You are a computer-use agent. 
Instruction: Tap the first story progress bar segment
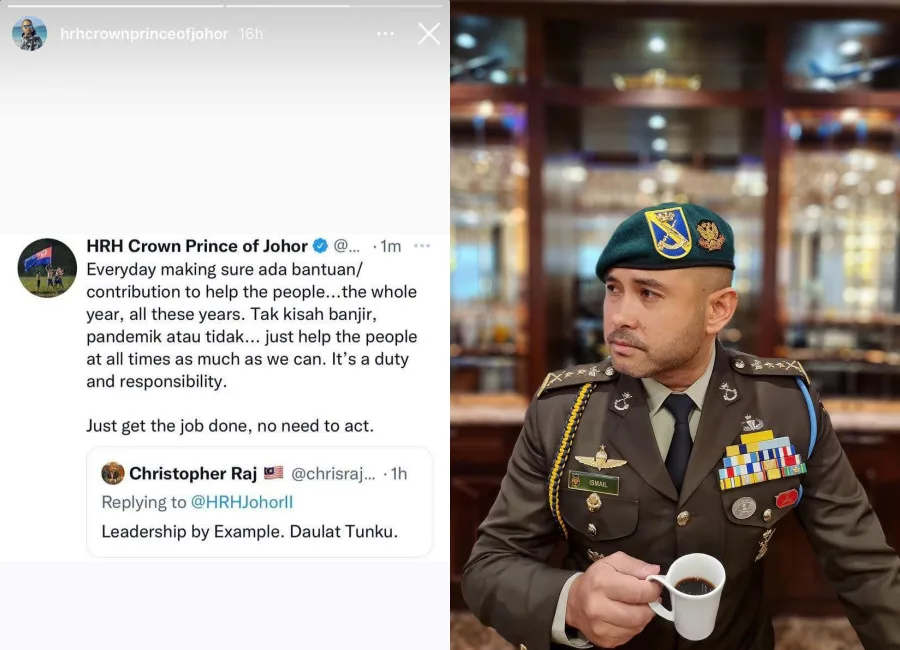coord(115,6)
